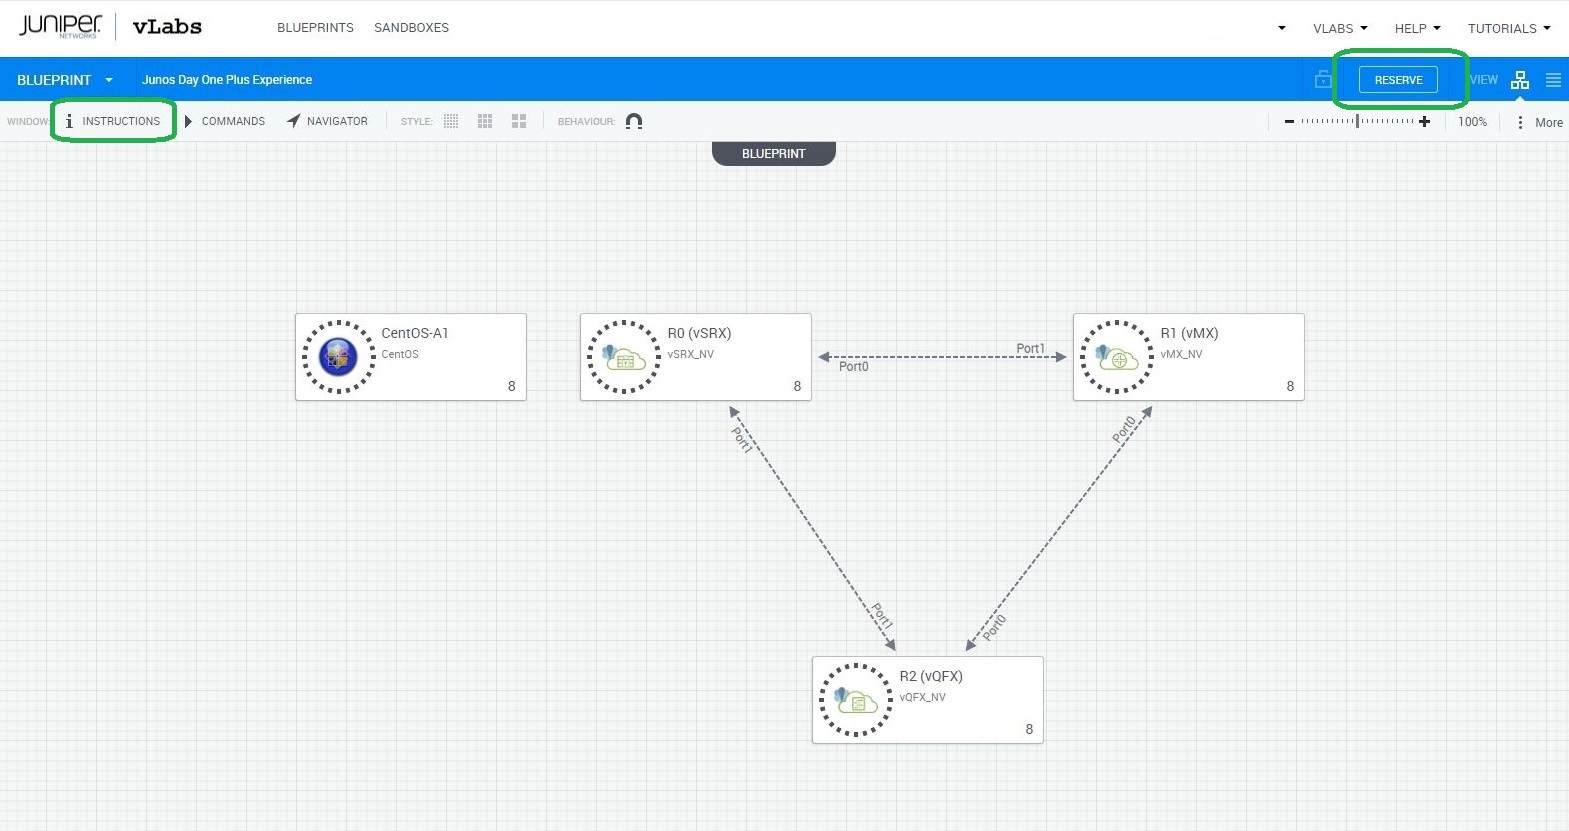The width and height of the screenshot is (1569, 831).
Task: Open the INSTRUCTIONS window
Action: click(113, 121)
